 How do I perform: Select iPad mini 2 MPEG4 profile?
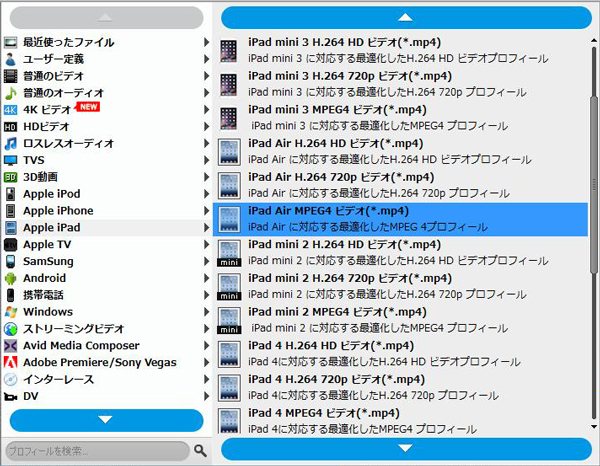tap(401, 320)
